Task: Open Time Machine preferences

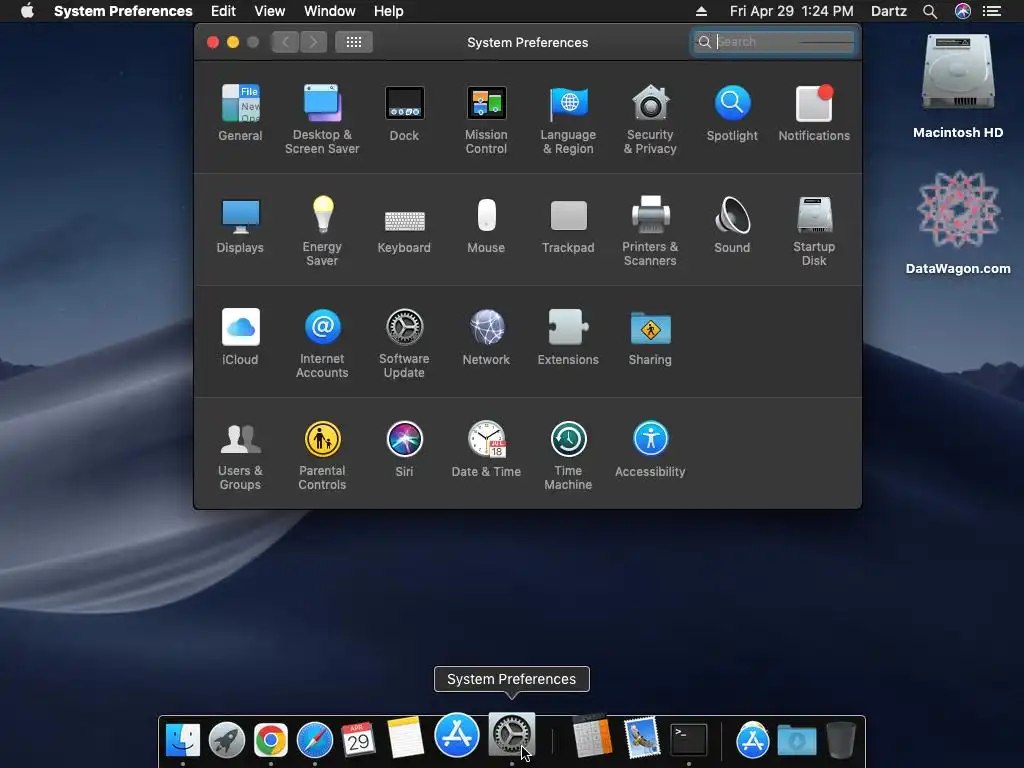Action: [568, 455]
